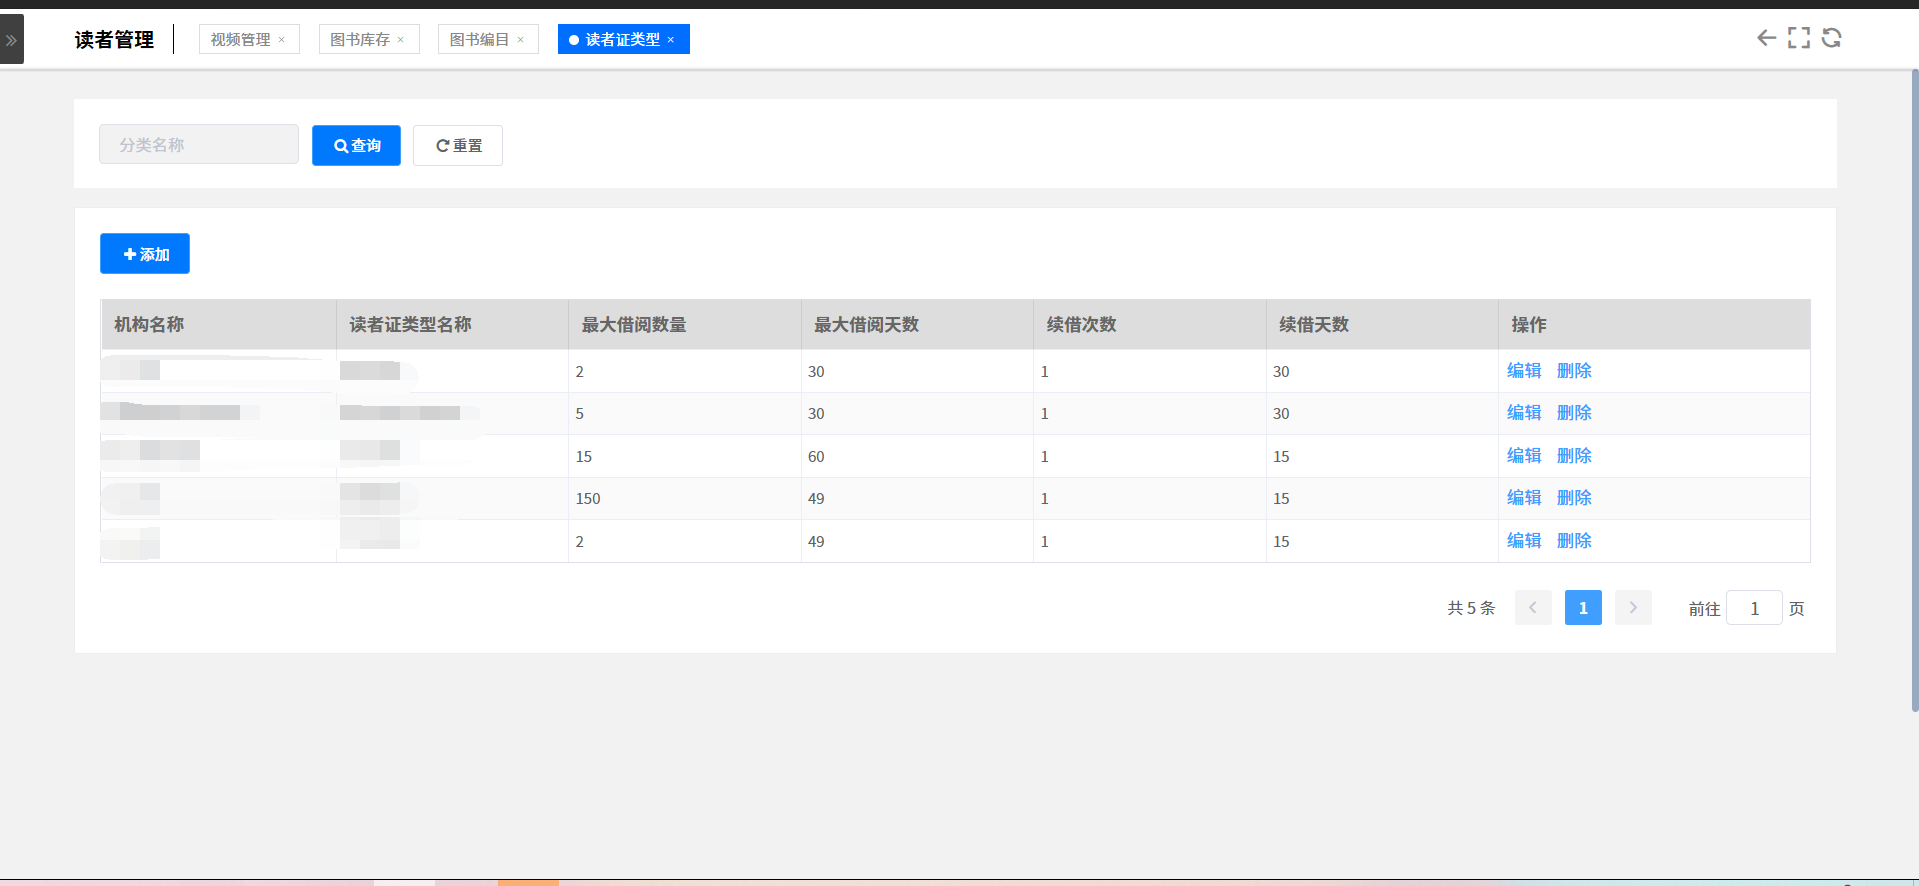The width and height of the screenshot is (1919, 886).
Task: Open the 图书编目 tab
Action: pos(478,40)
